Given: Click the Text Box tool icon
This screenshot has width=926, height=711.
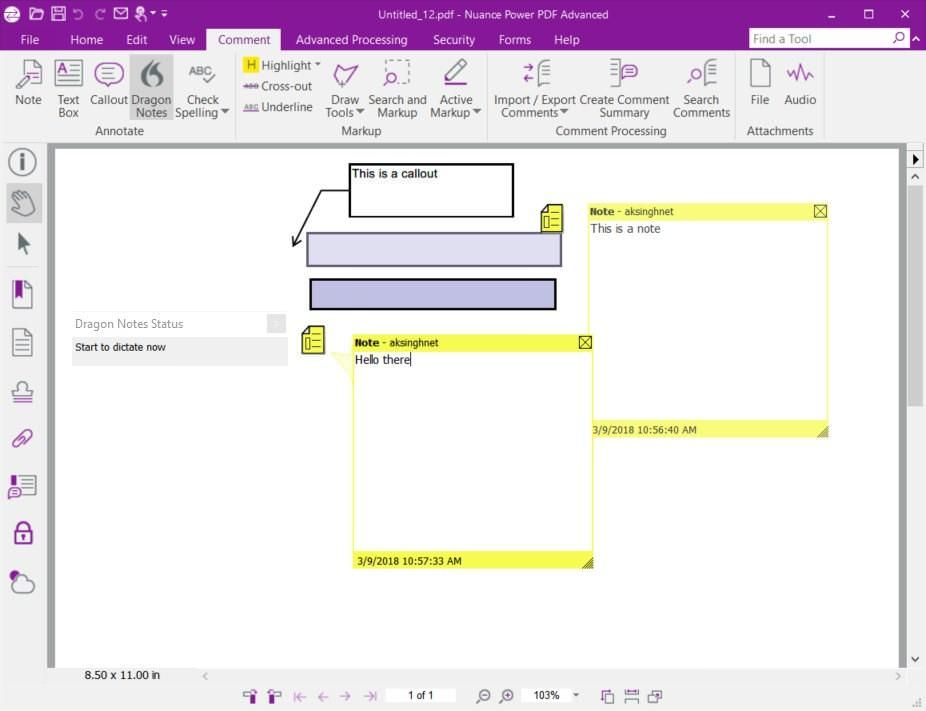Looking at the screenshot, I should (x=69, y=73).
